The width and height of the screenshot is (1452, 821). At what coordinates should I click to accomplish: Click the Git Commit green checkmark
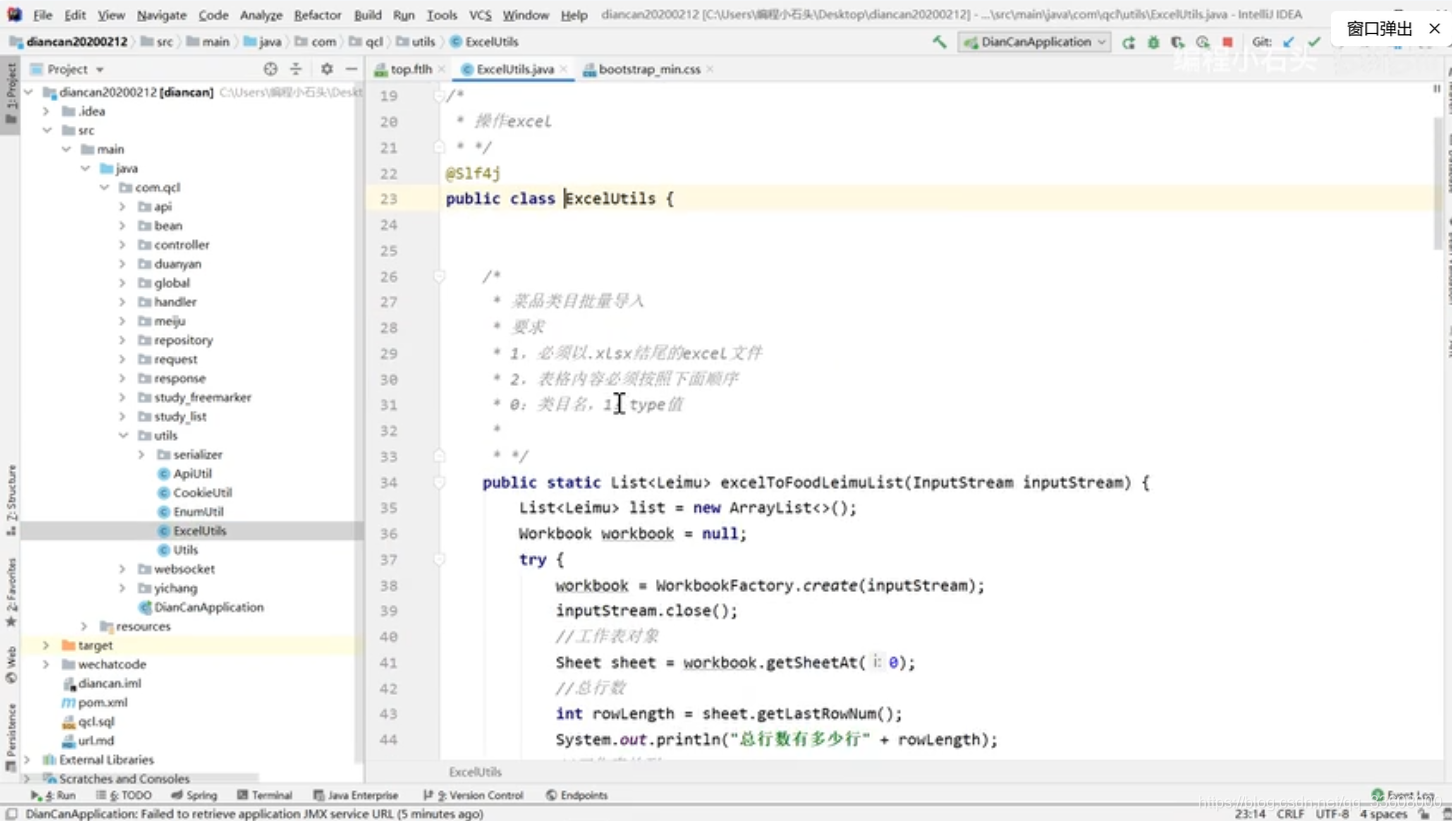pos(1314,42)
